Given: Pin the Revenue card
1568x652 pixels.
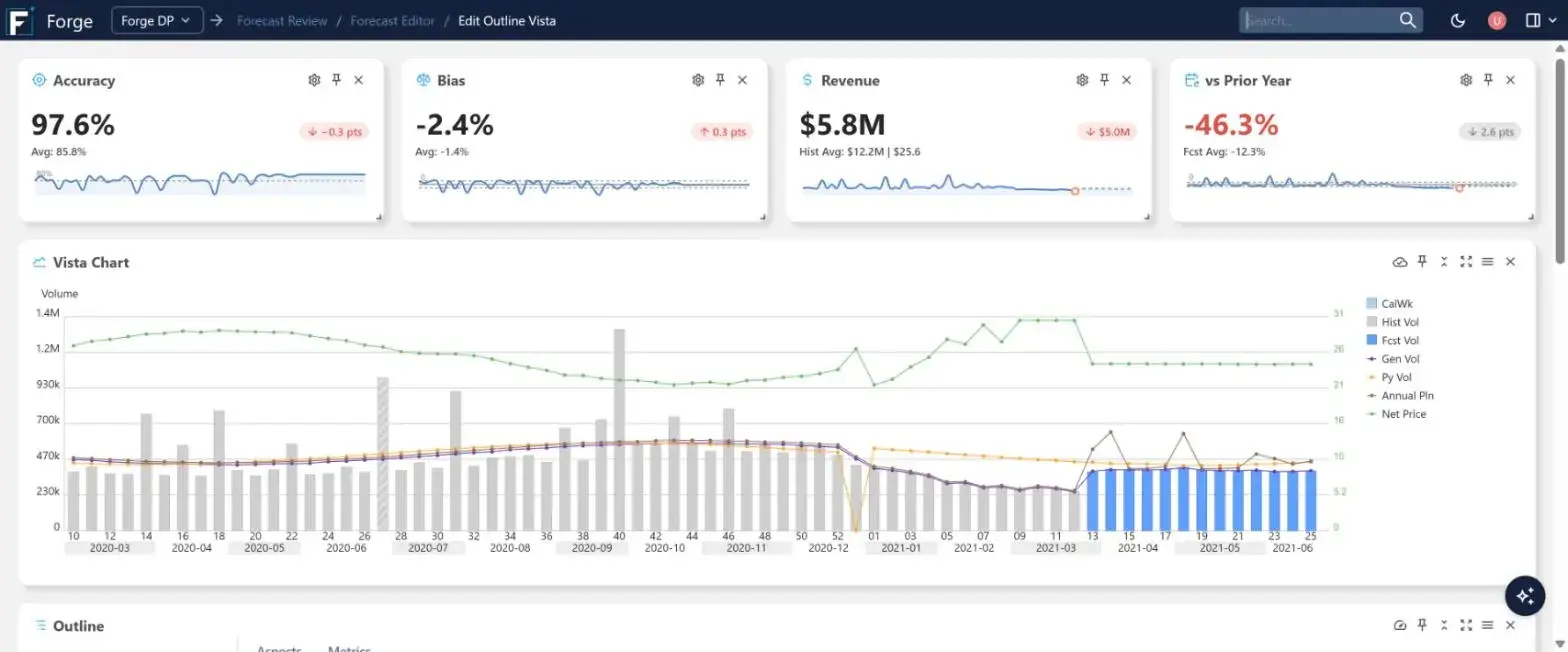Looking at the screenshot, I should tap(1104, 80).
